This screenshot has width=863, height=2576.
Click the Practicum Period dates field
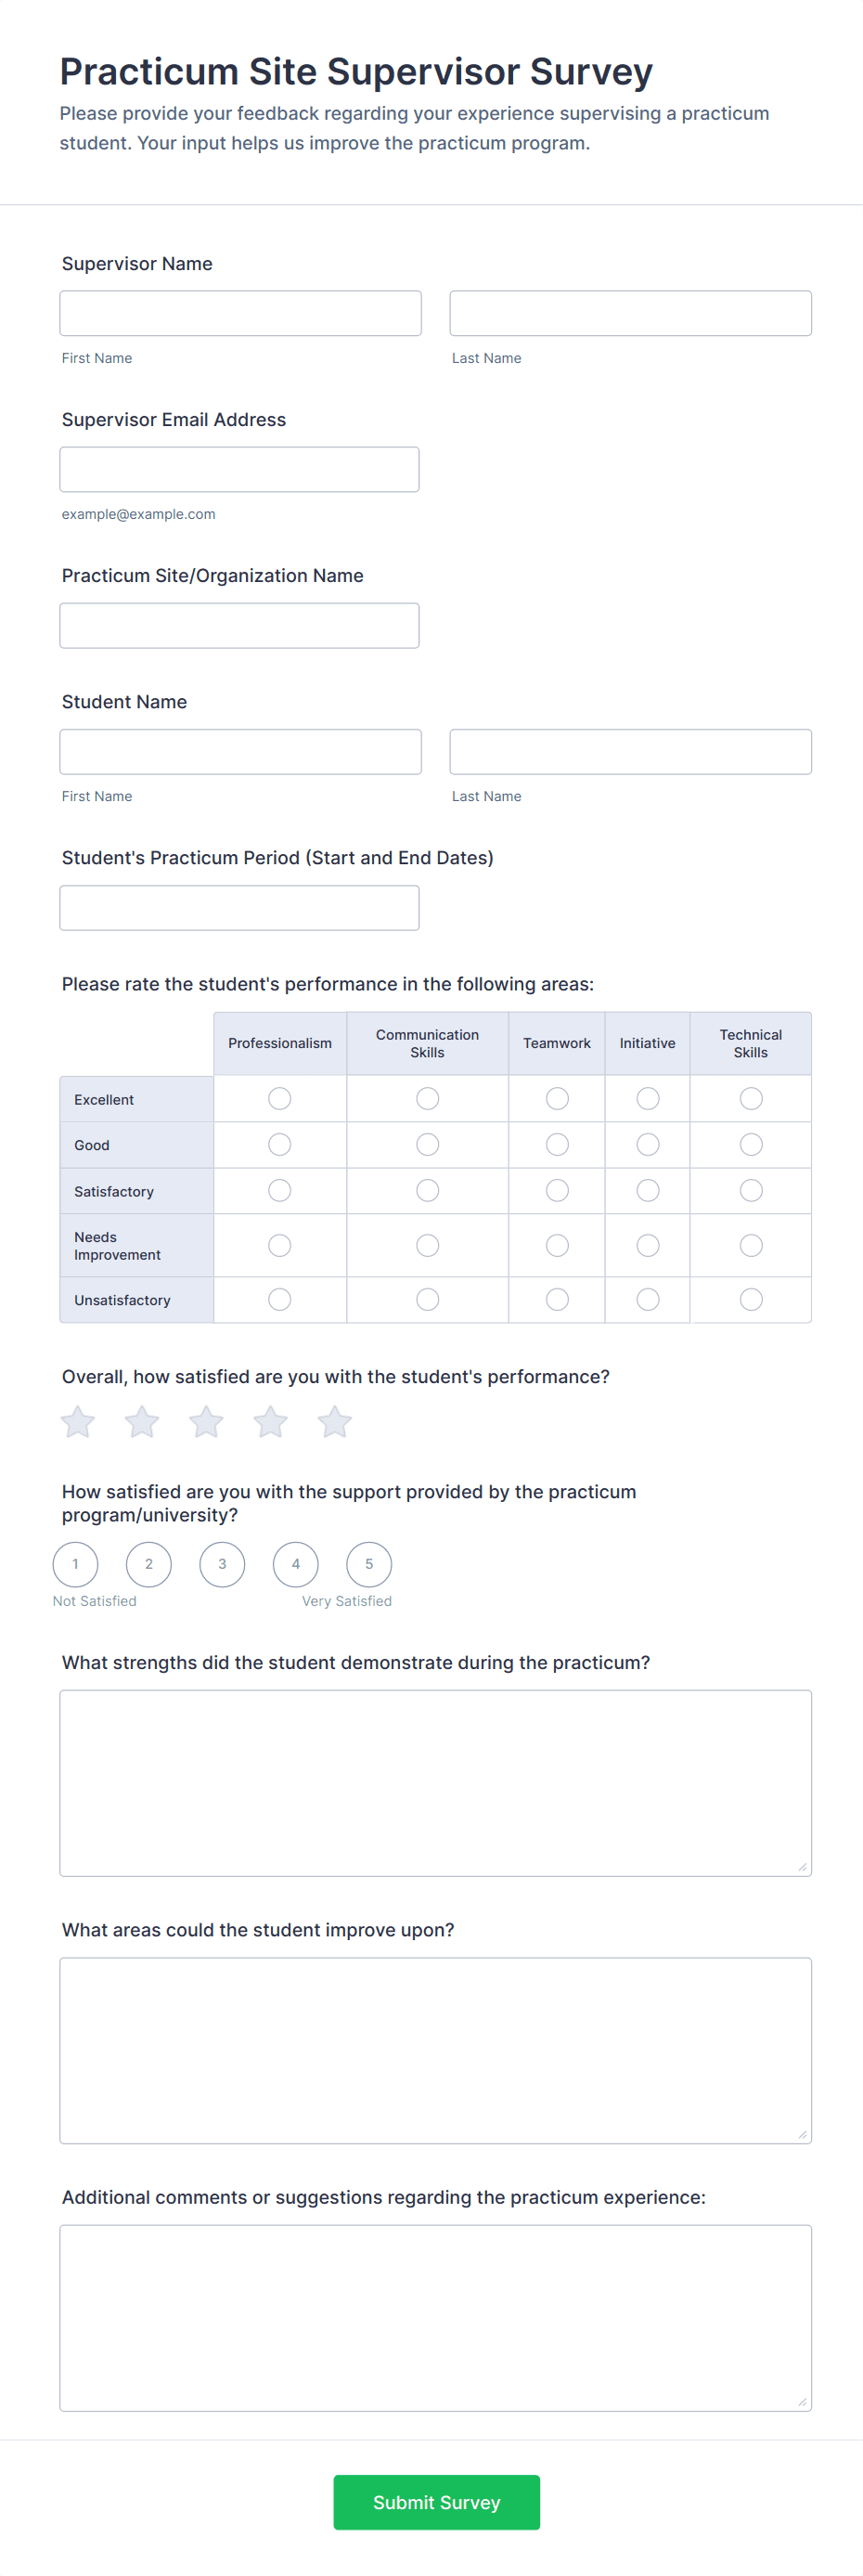pos(239,907)
